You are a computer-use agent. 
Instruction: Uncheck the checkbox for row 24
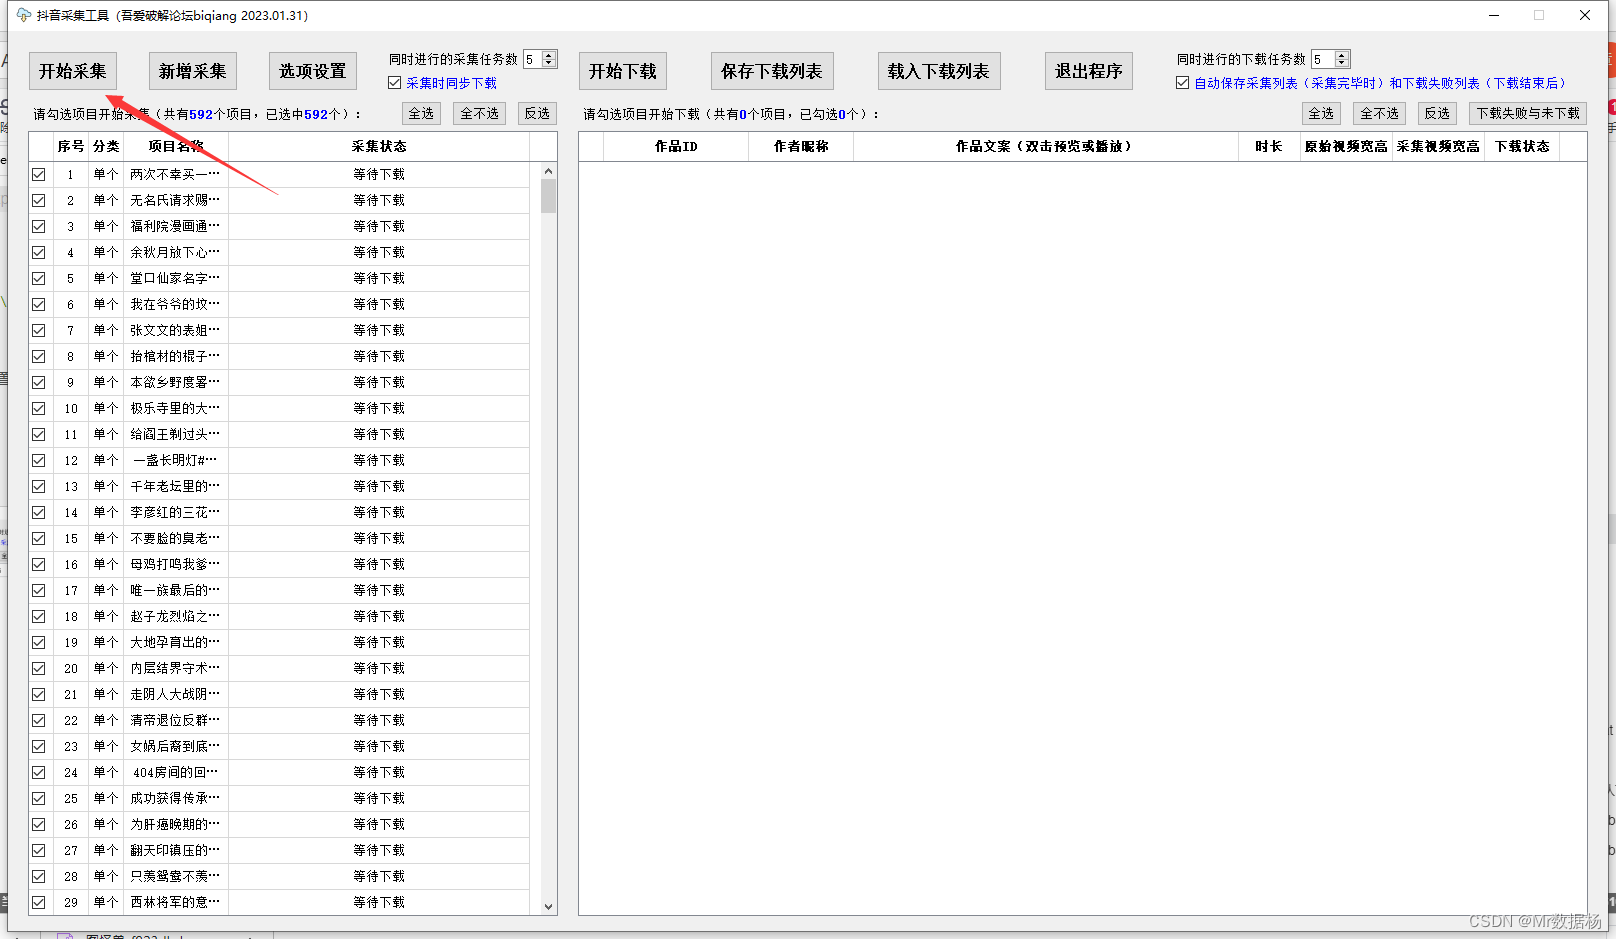tap(39, 772)
